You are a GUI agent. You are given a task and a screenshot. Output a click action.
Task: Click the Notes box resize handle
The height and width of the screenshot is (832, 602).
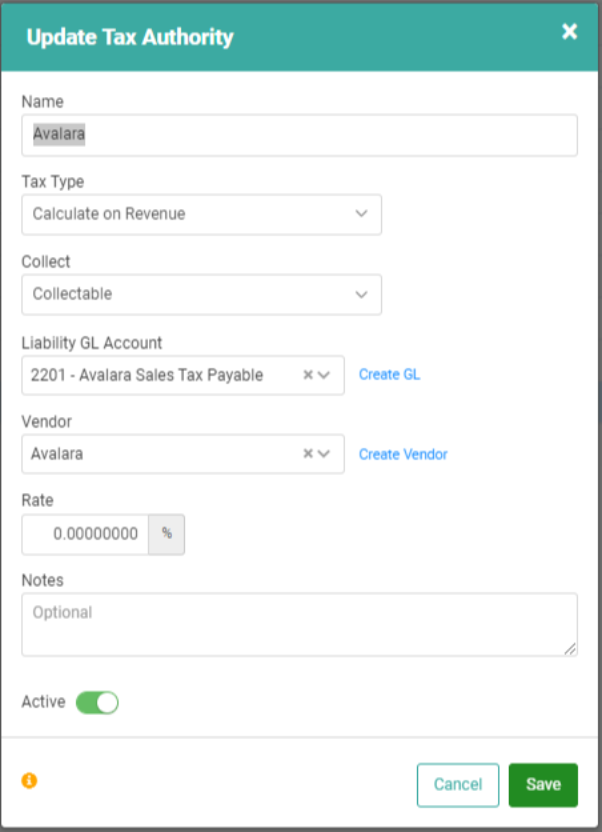point(570,648)
